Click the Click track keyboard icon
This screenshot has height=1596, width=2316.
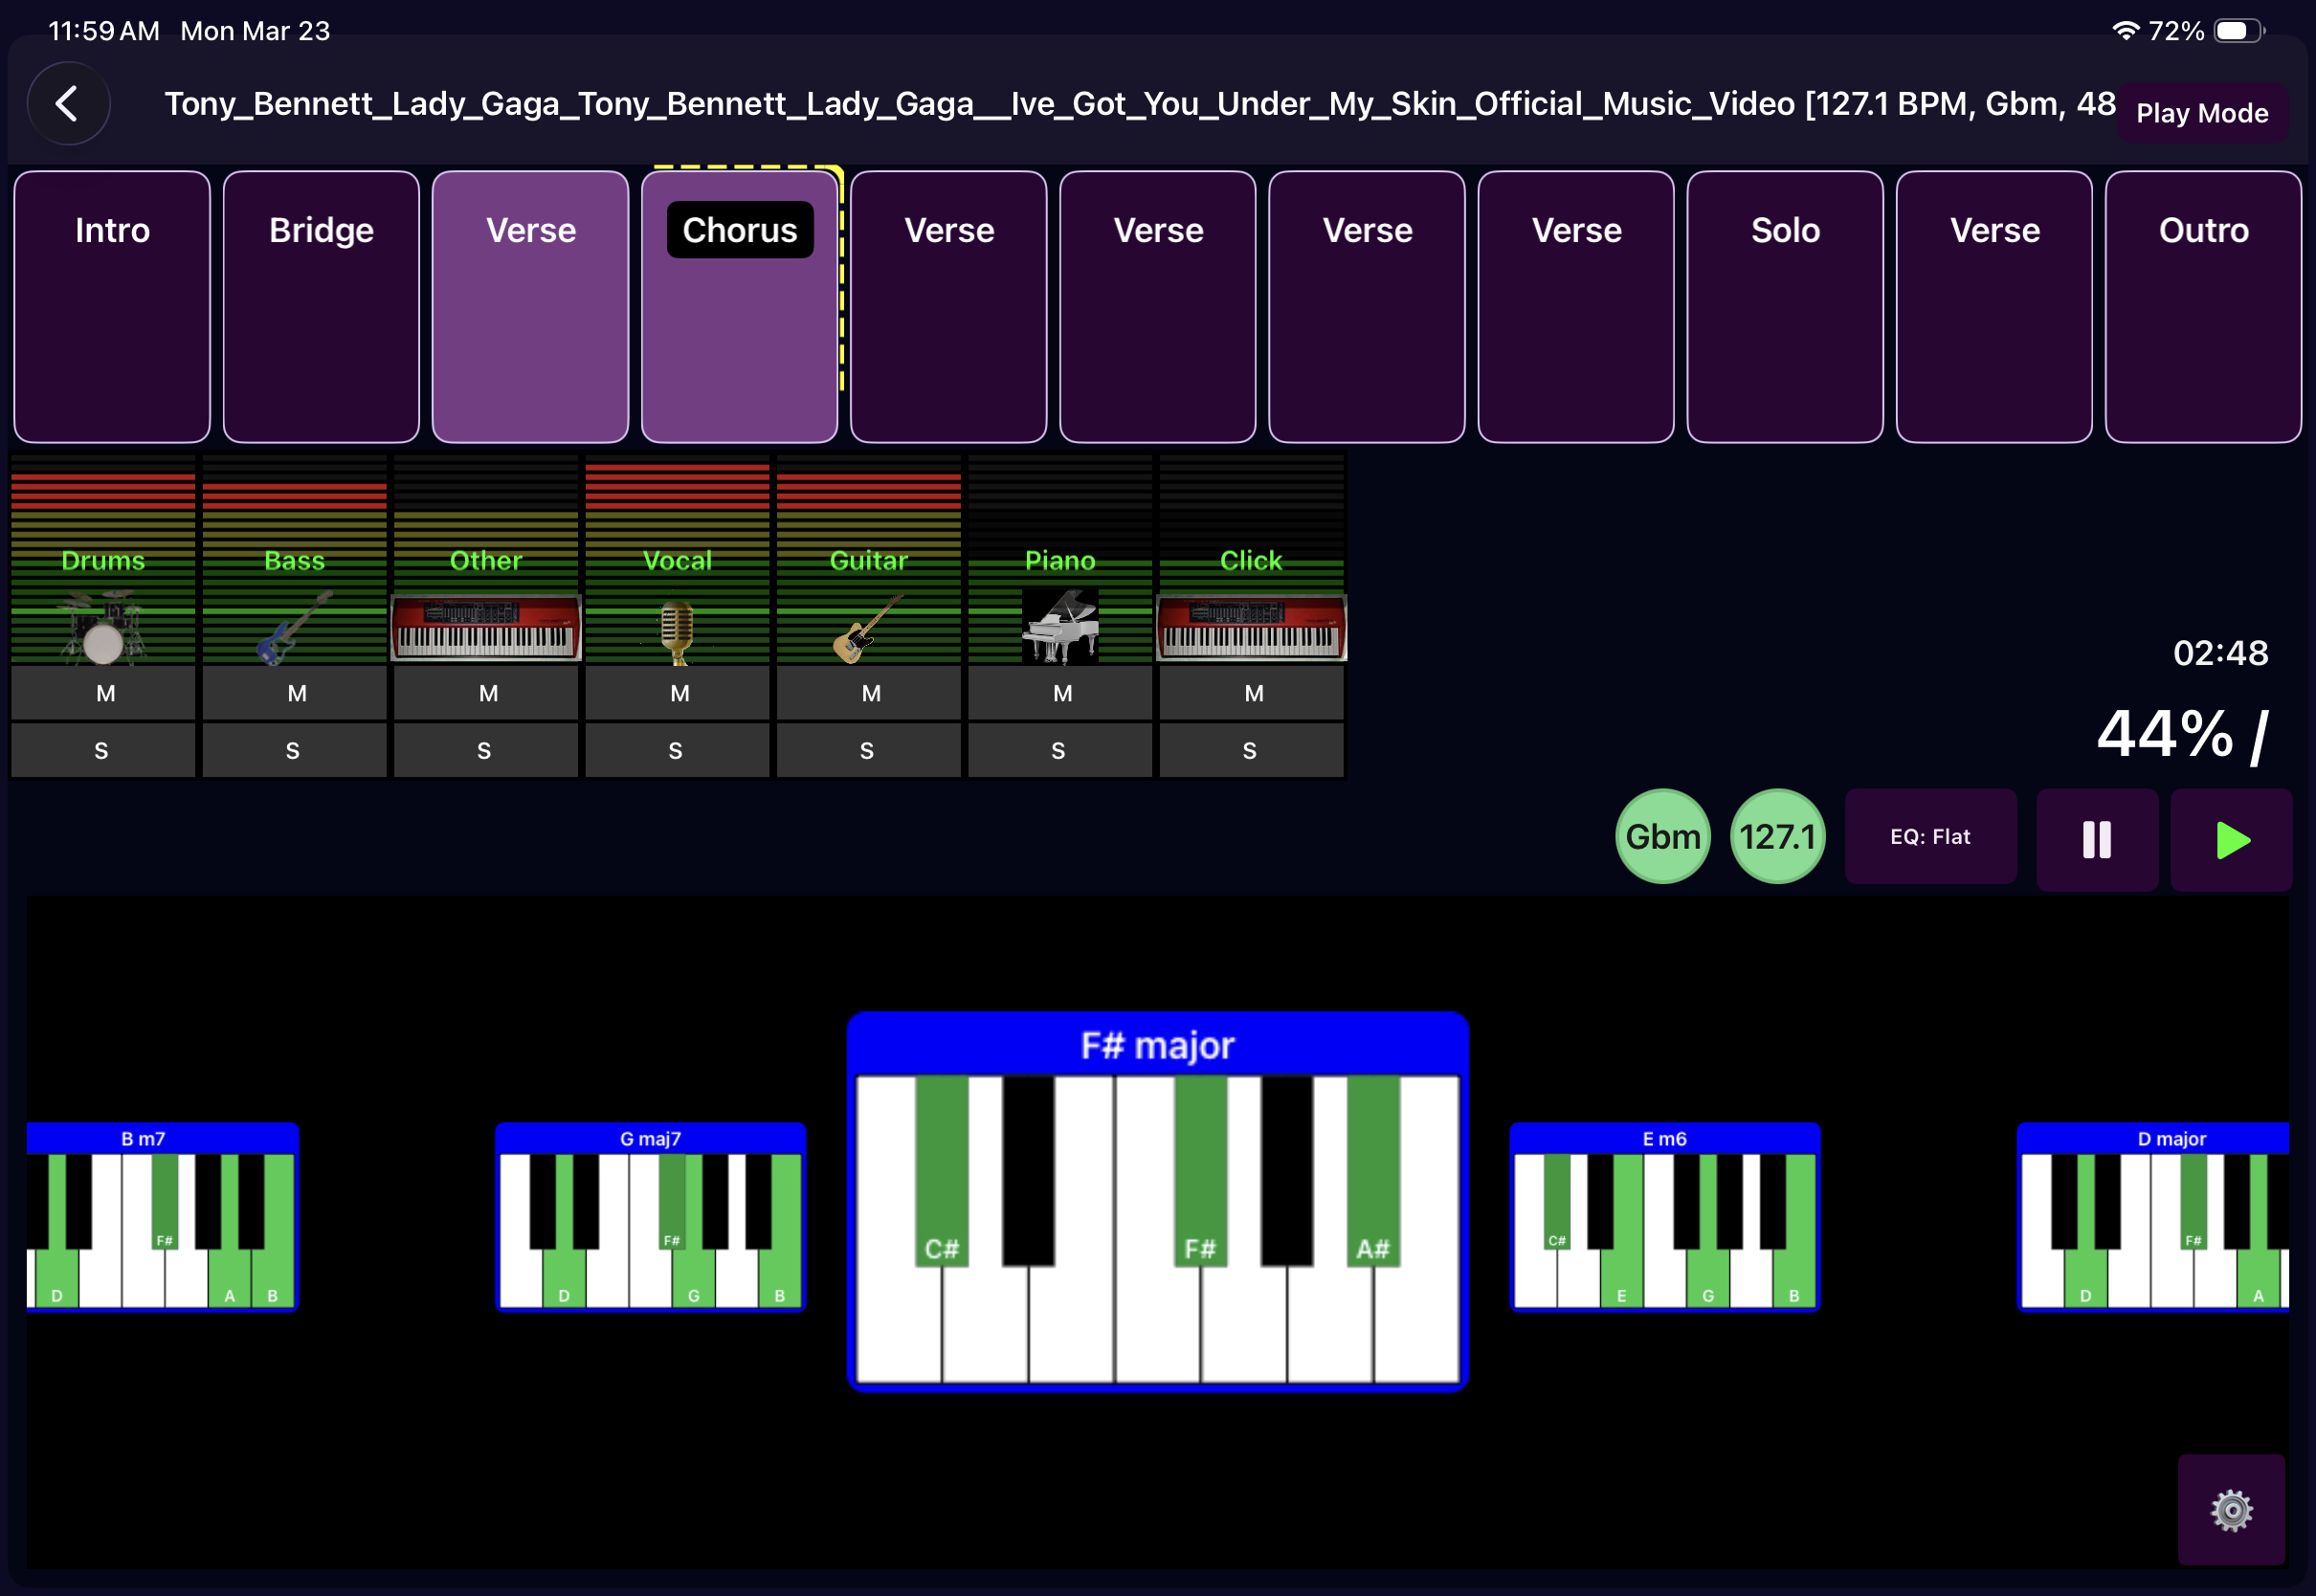point(1251,625)
